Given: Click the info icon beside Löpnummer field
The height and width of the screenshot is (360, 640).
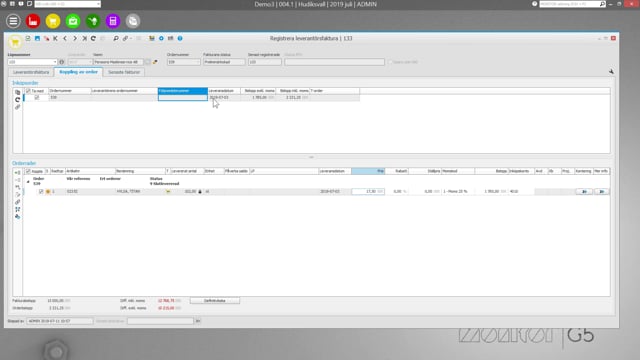Looking at the screenshot, I should coord(62,62).
